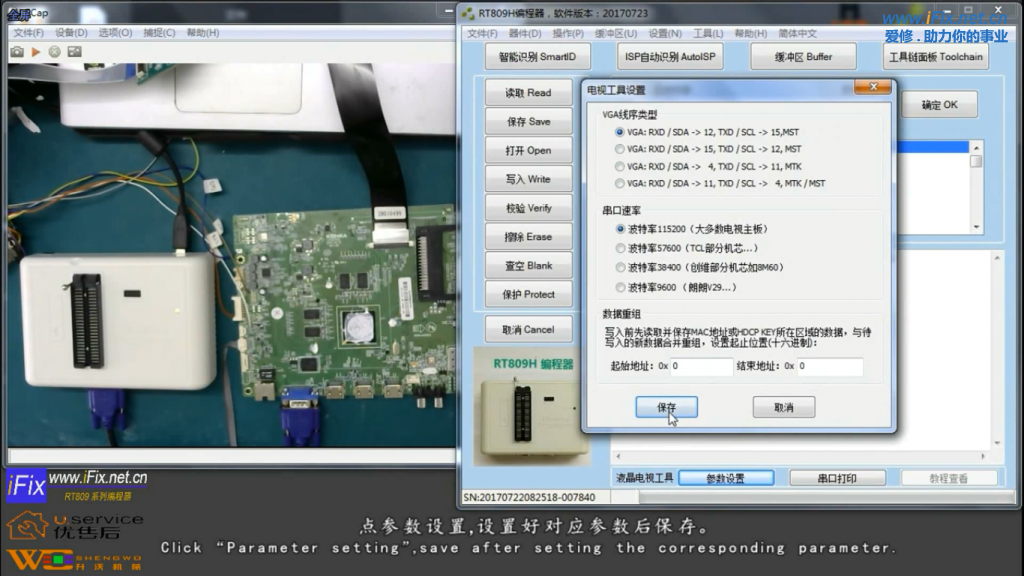Click the RT809H programmer title bar icon

(468, 13)
